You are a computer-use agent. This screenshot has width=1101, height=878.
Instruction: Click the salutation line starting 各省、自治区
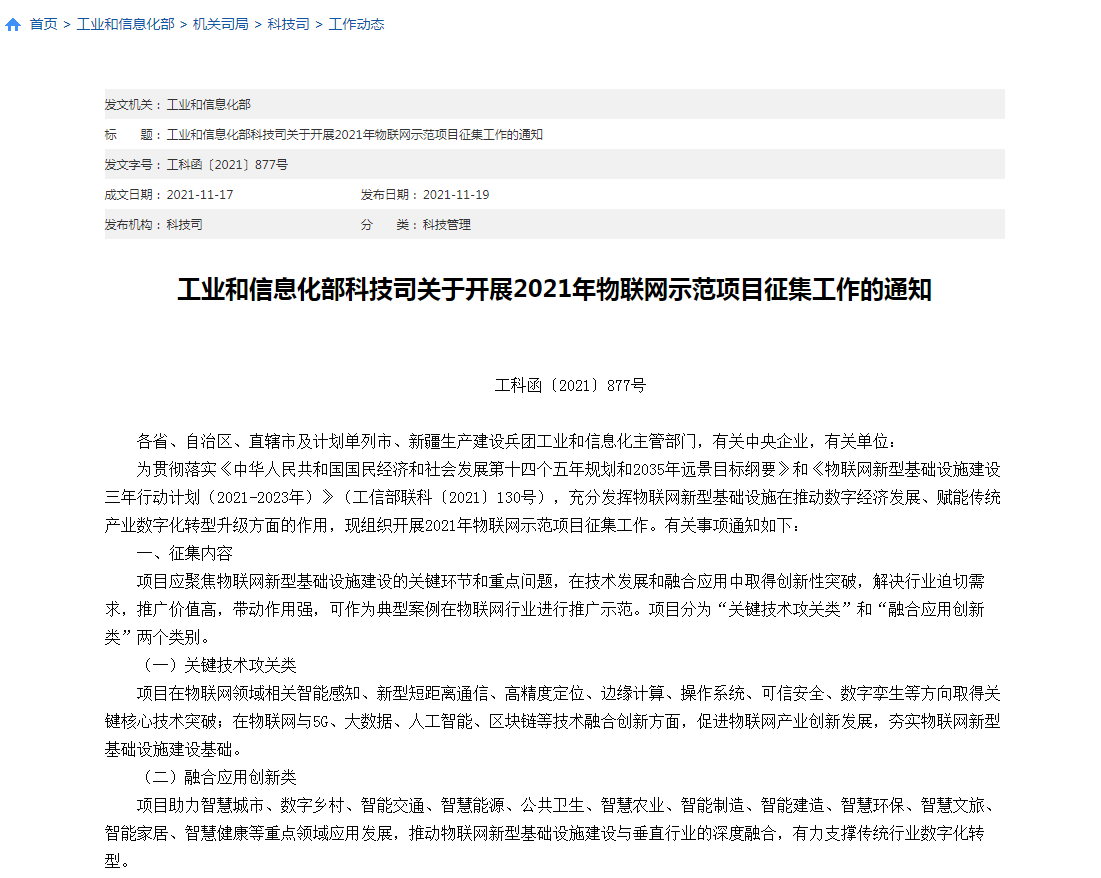pyautogui.click(x=516, y=442)
